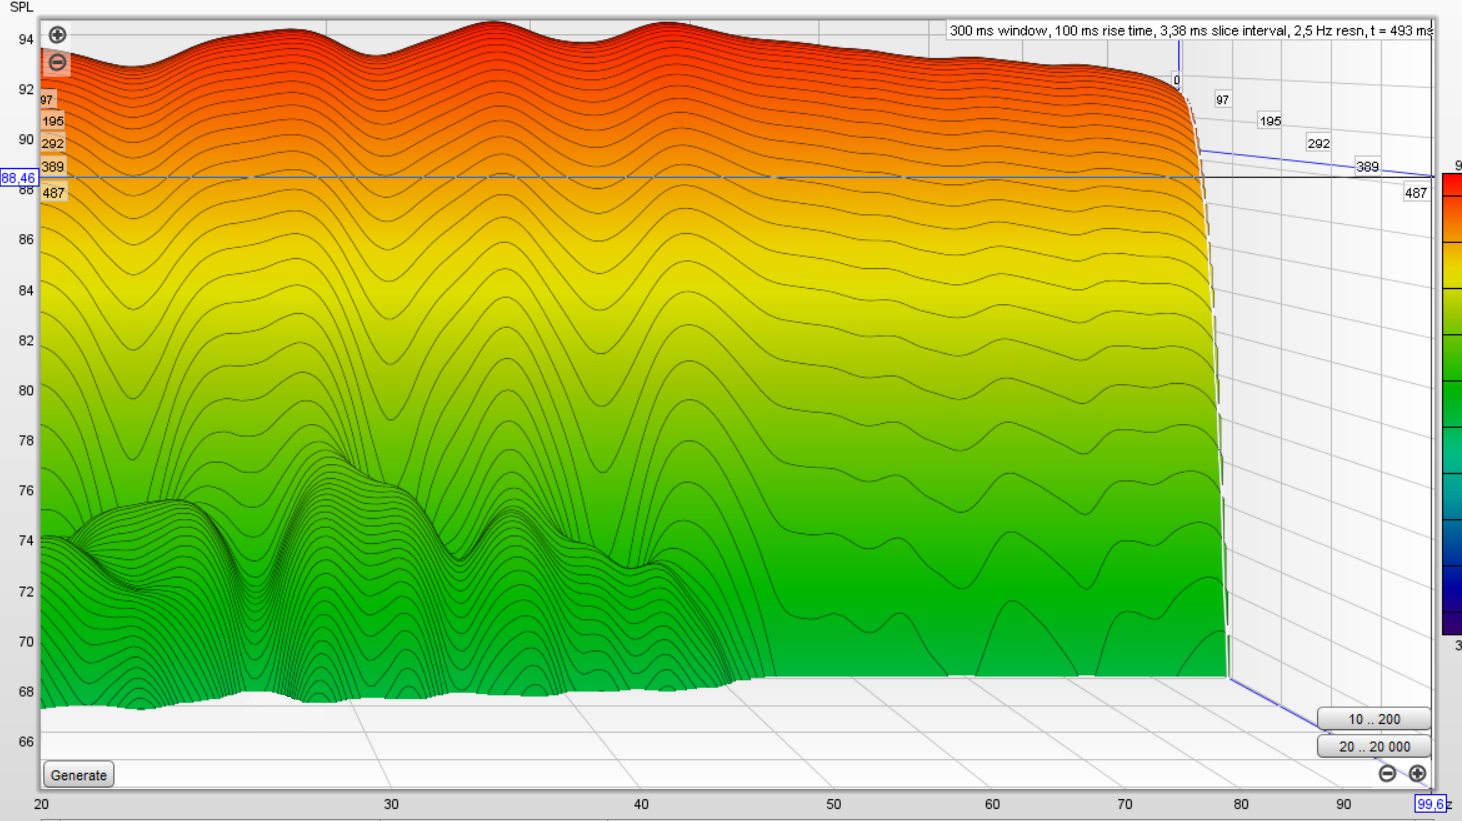This screenshot has height=821, width=1462.
Task: Click the white-boxed 195 time axis label
Action: coord(1270,121)
